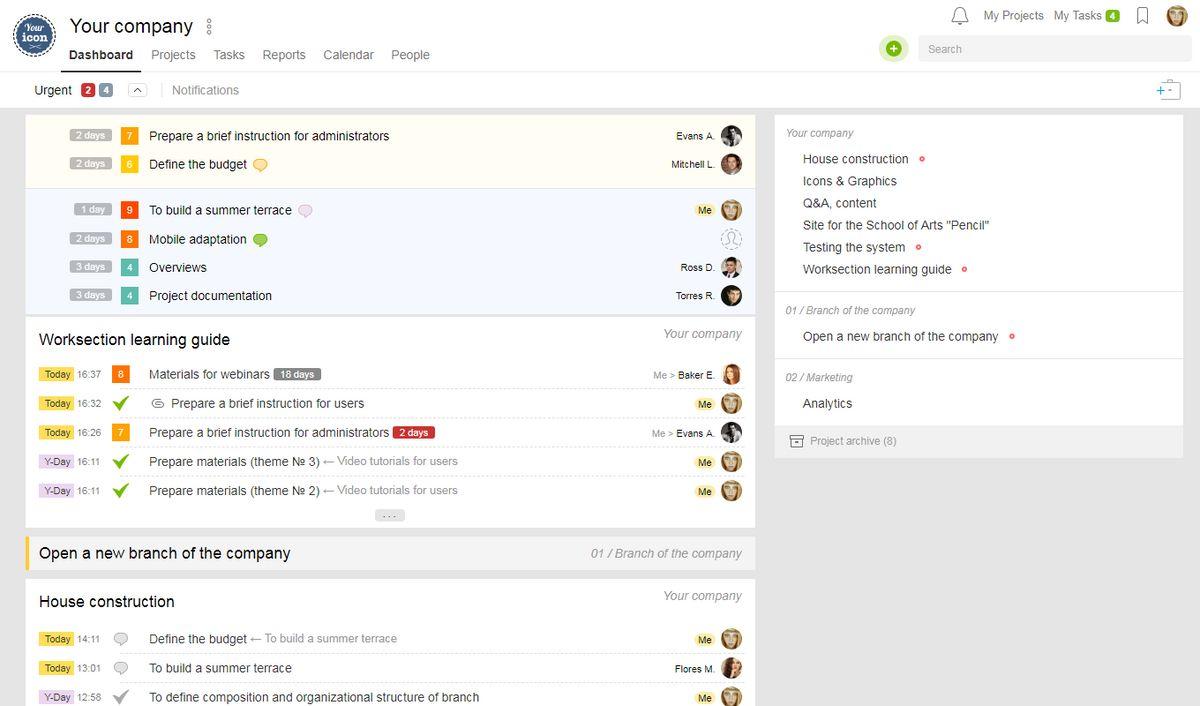This screenshot has height=706, width=1200.
Task: Click gray checkmark on define composition task
Action: [121, 697]
